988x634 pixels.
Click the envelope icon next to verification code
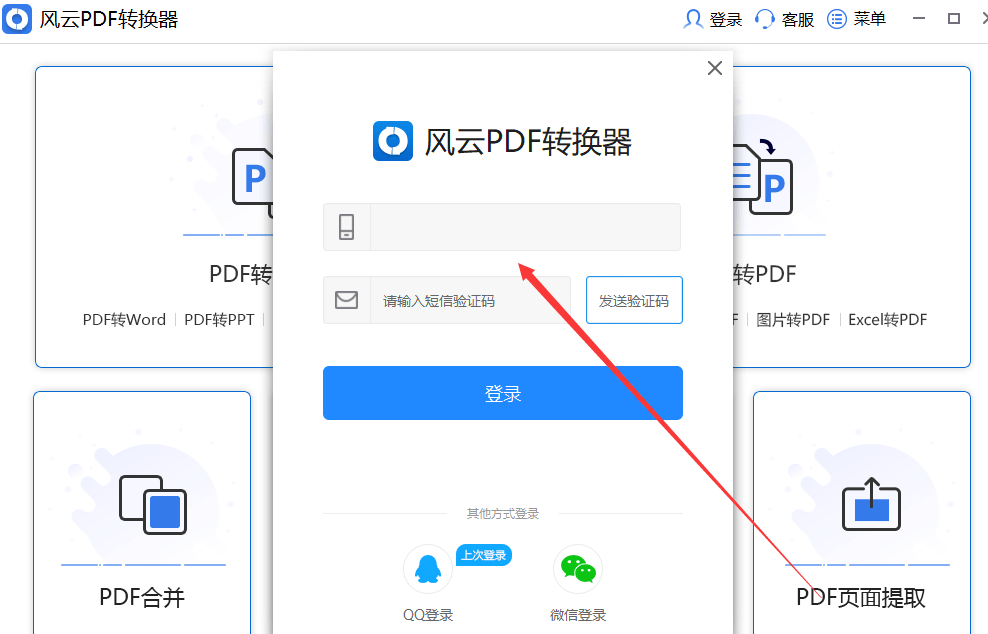[x=347, y=300]
